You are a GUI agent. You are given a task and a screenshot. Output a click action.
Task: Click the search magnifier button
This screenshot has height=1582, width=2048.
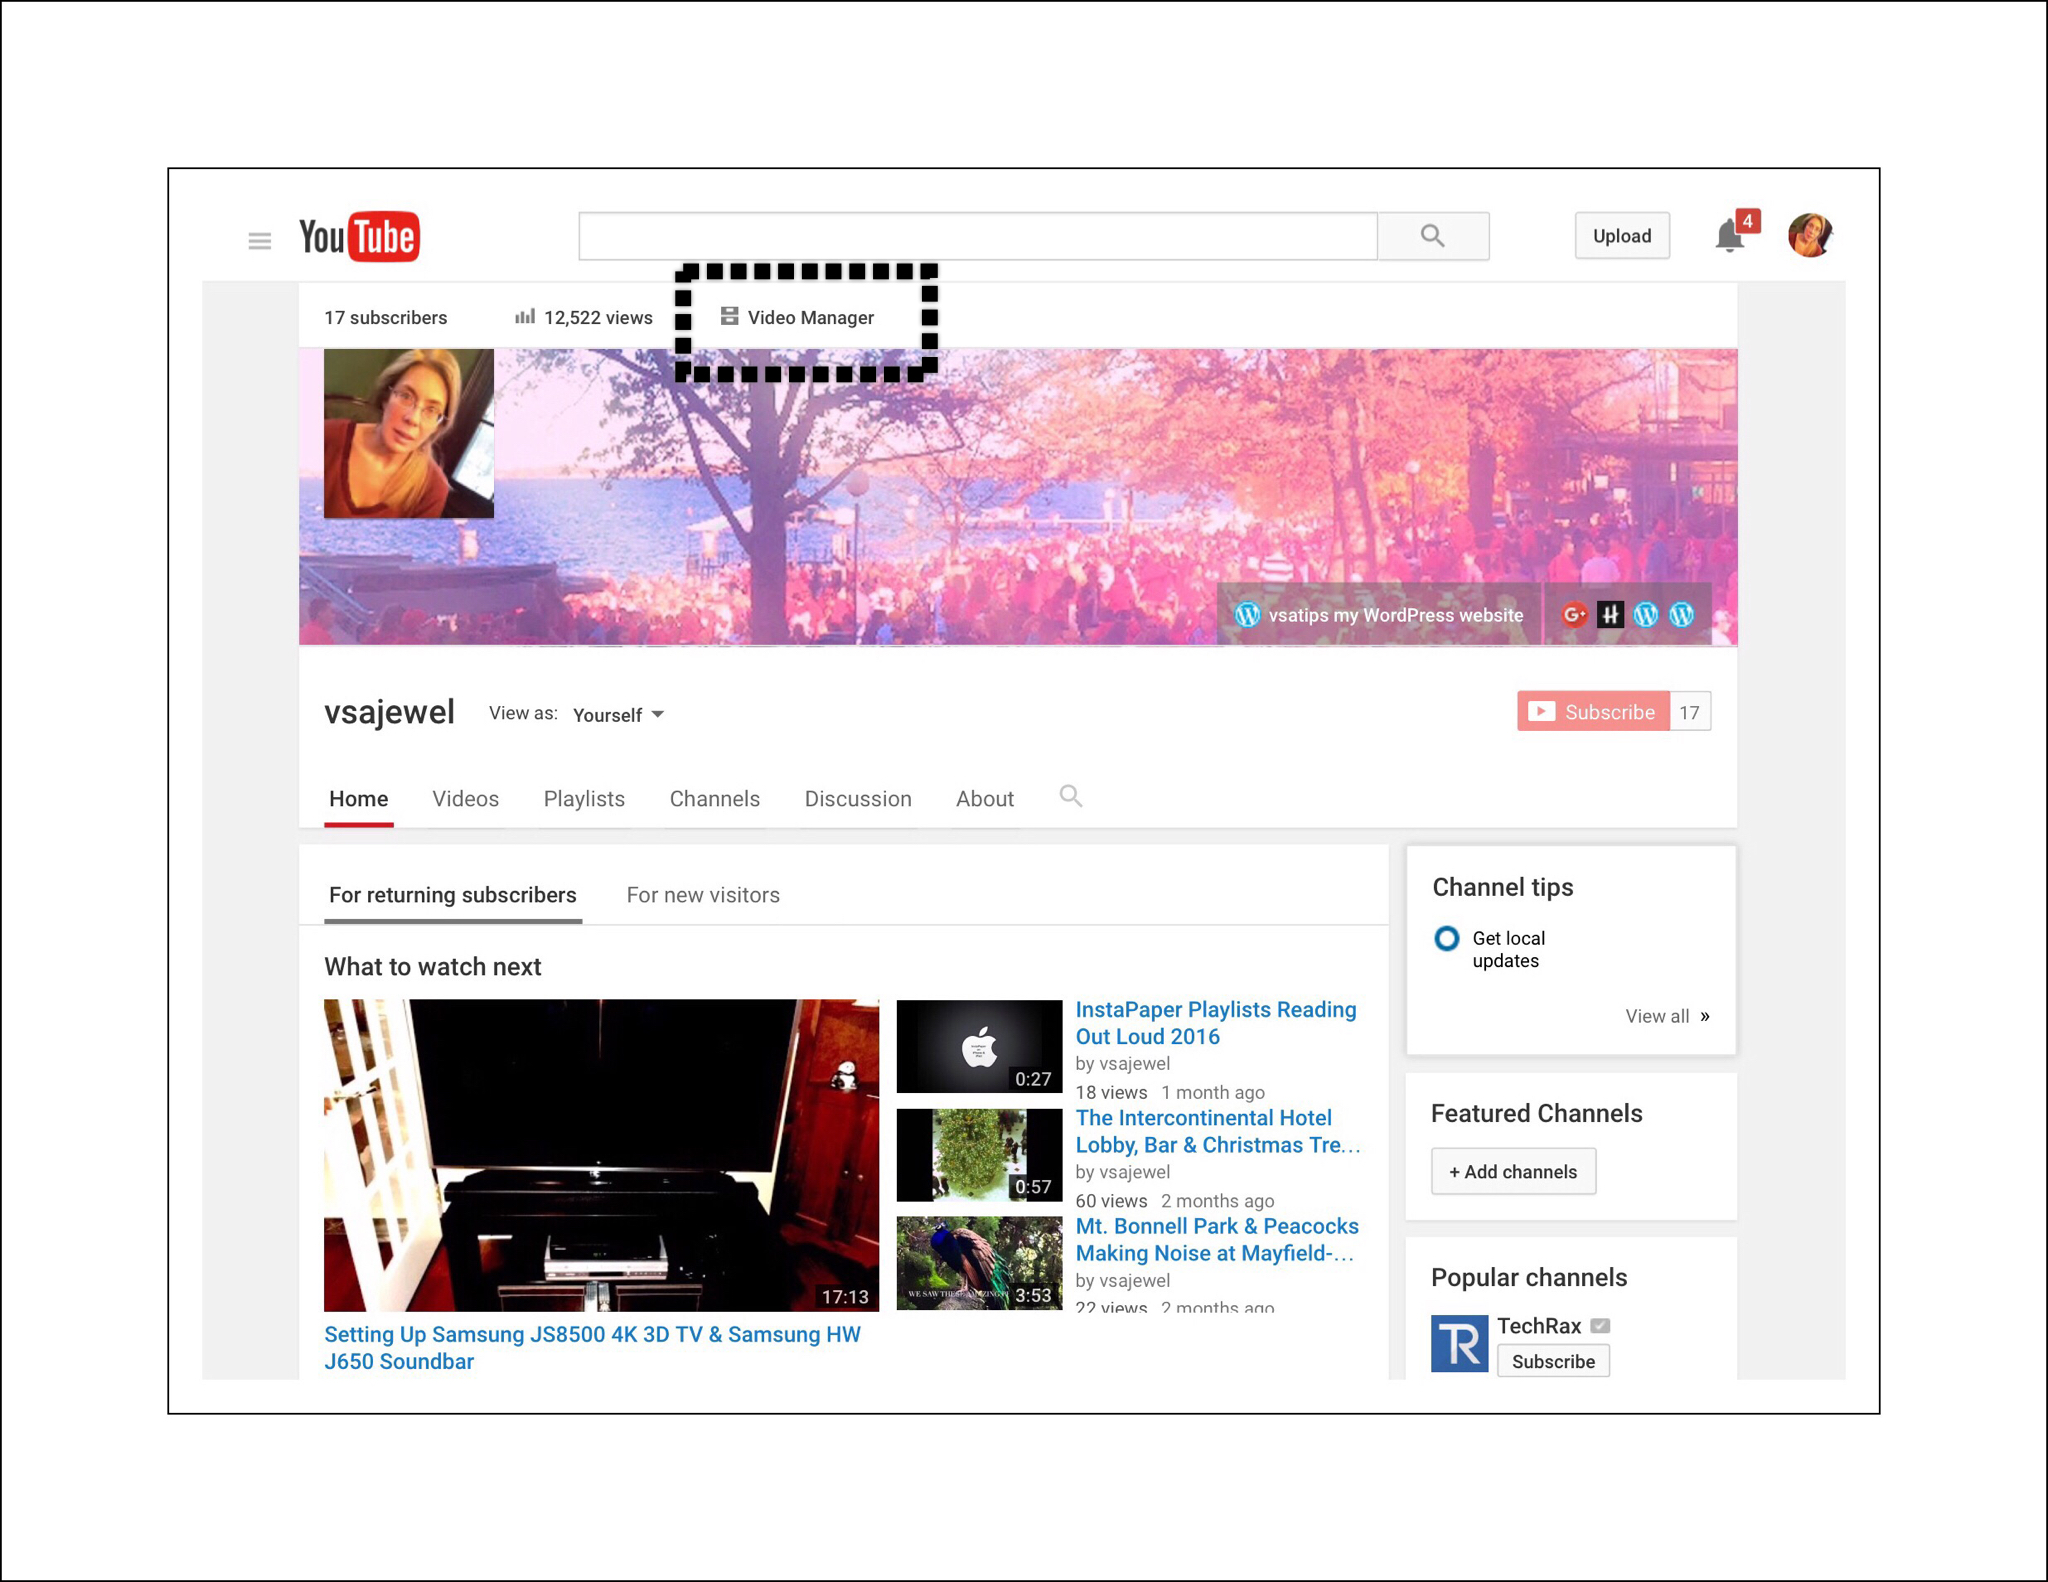[x=1432, y=236]
